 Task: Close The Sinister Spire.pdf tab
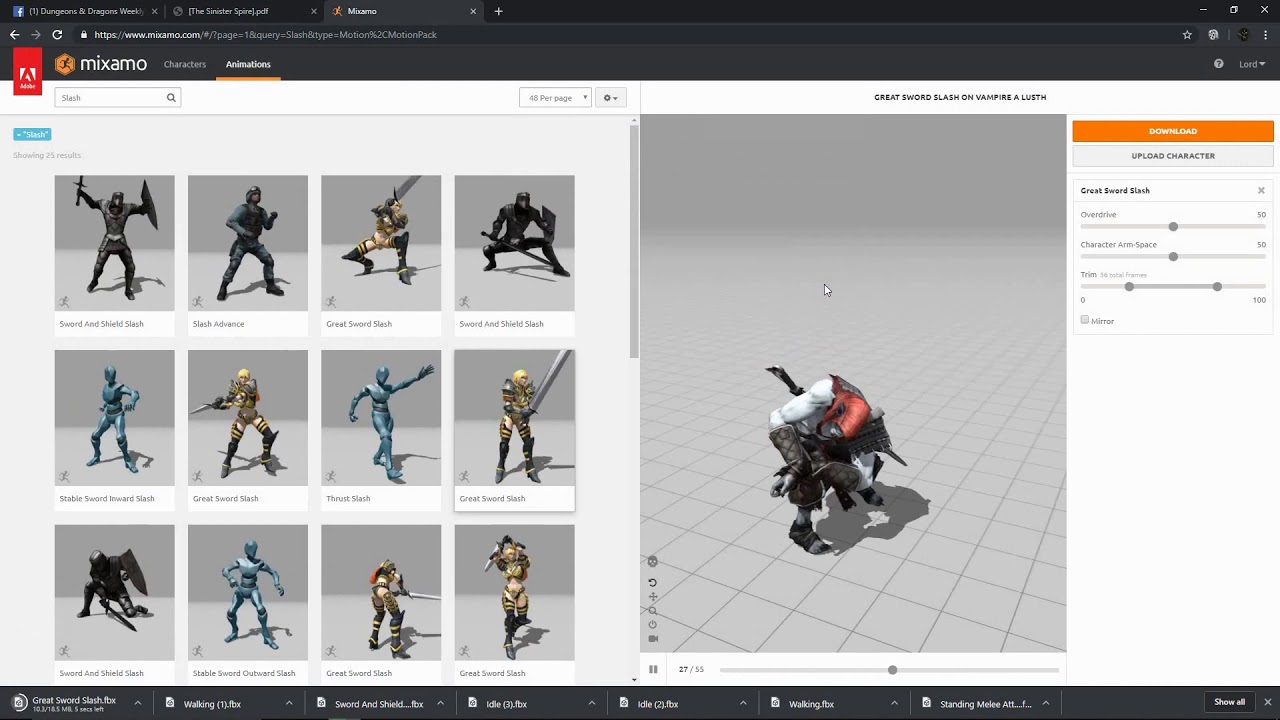[313, 11]
